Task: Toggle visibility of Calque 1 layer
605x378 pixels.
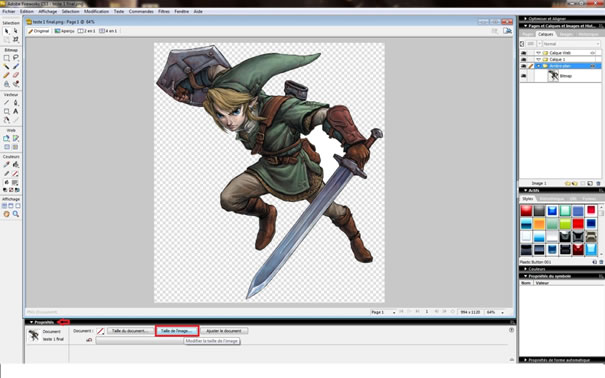Action: (524, 60)
